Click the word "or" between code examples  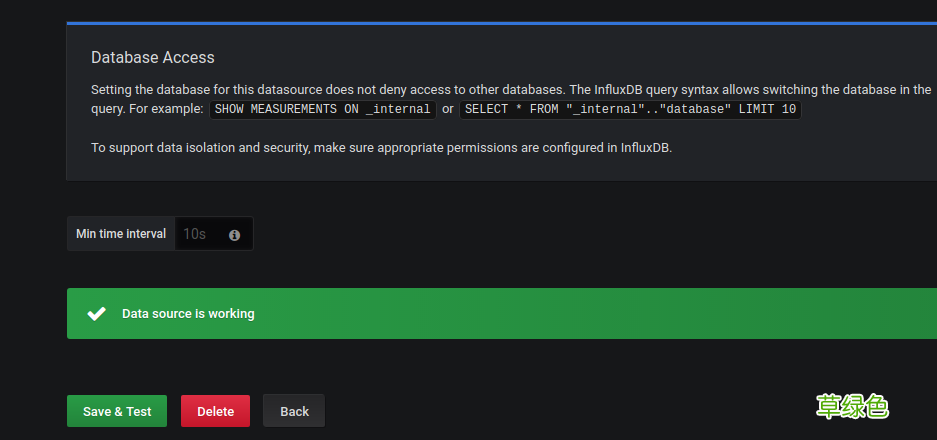[448, 109]
